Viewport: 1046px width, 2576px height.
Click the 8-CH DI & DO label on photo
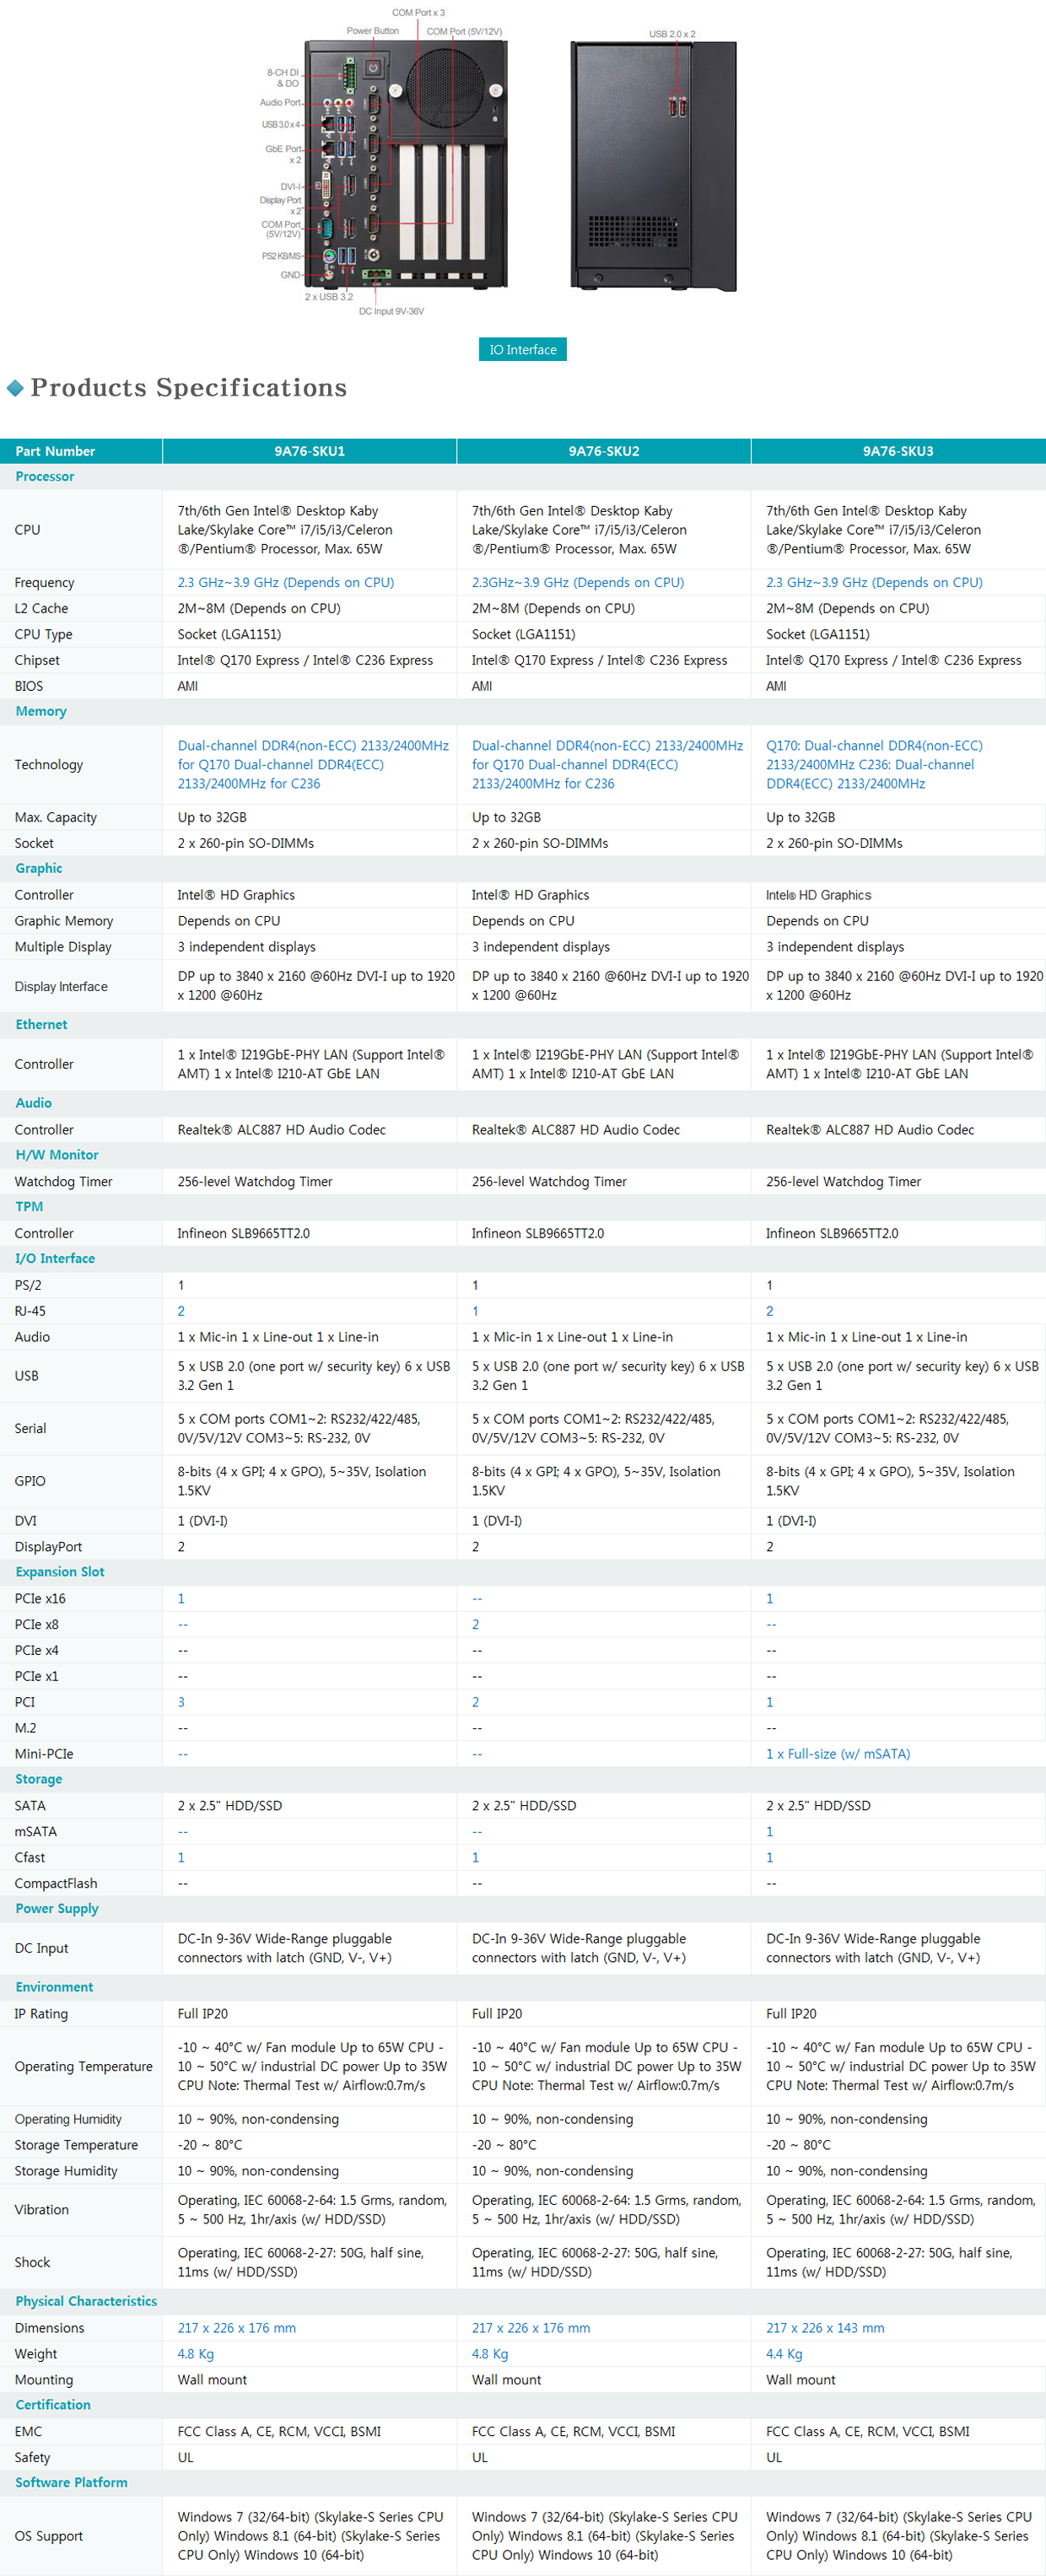click(x=282, y=78)
